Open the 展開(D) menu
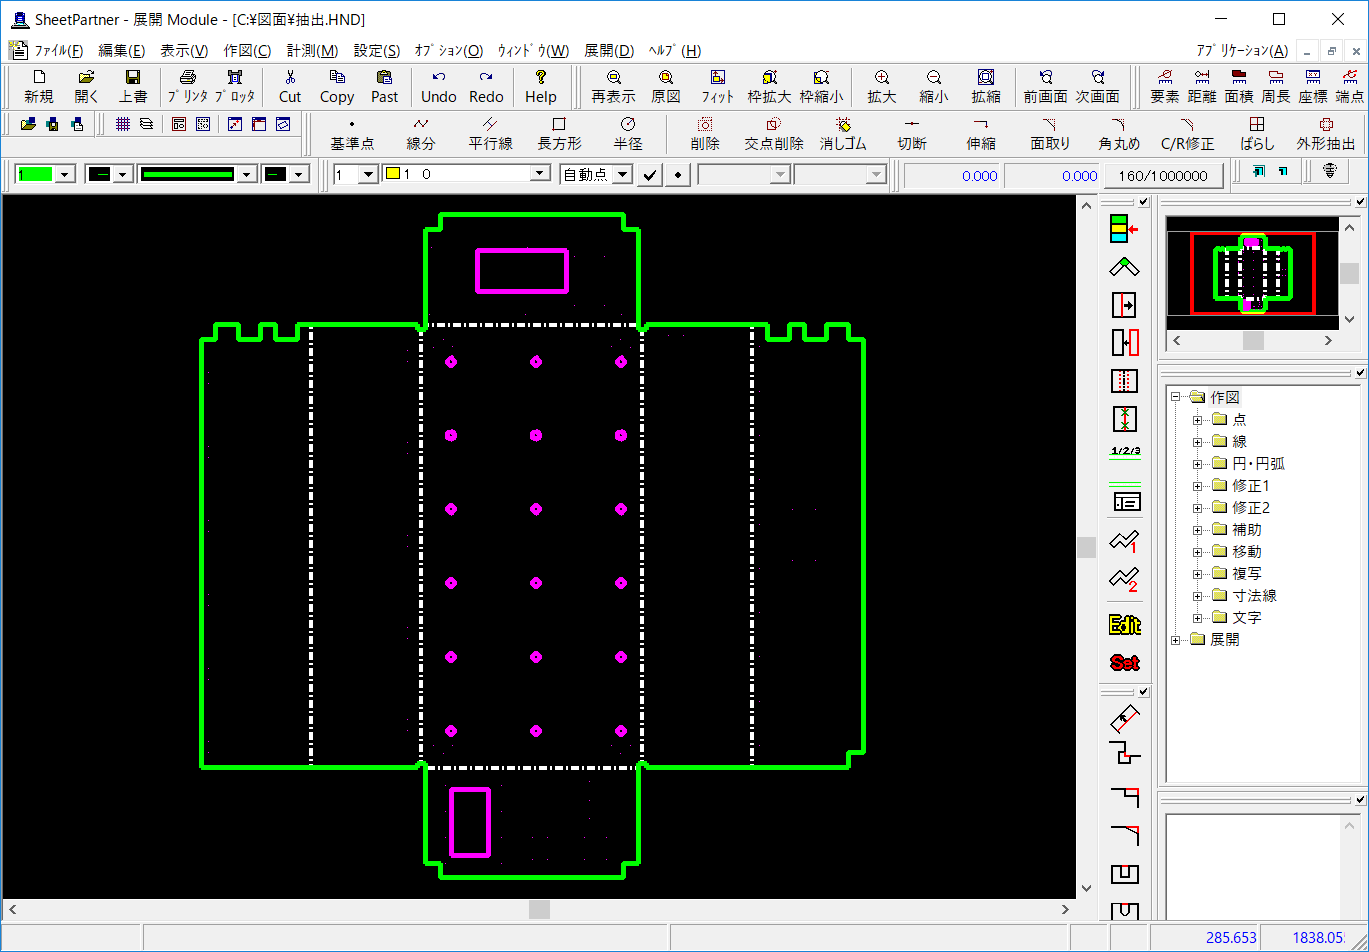The width and height of the screenshot is (1369, 952). [609, 51]
